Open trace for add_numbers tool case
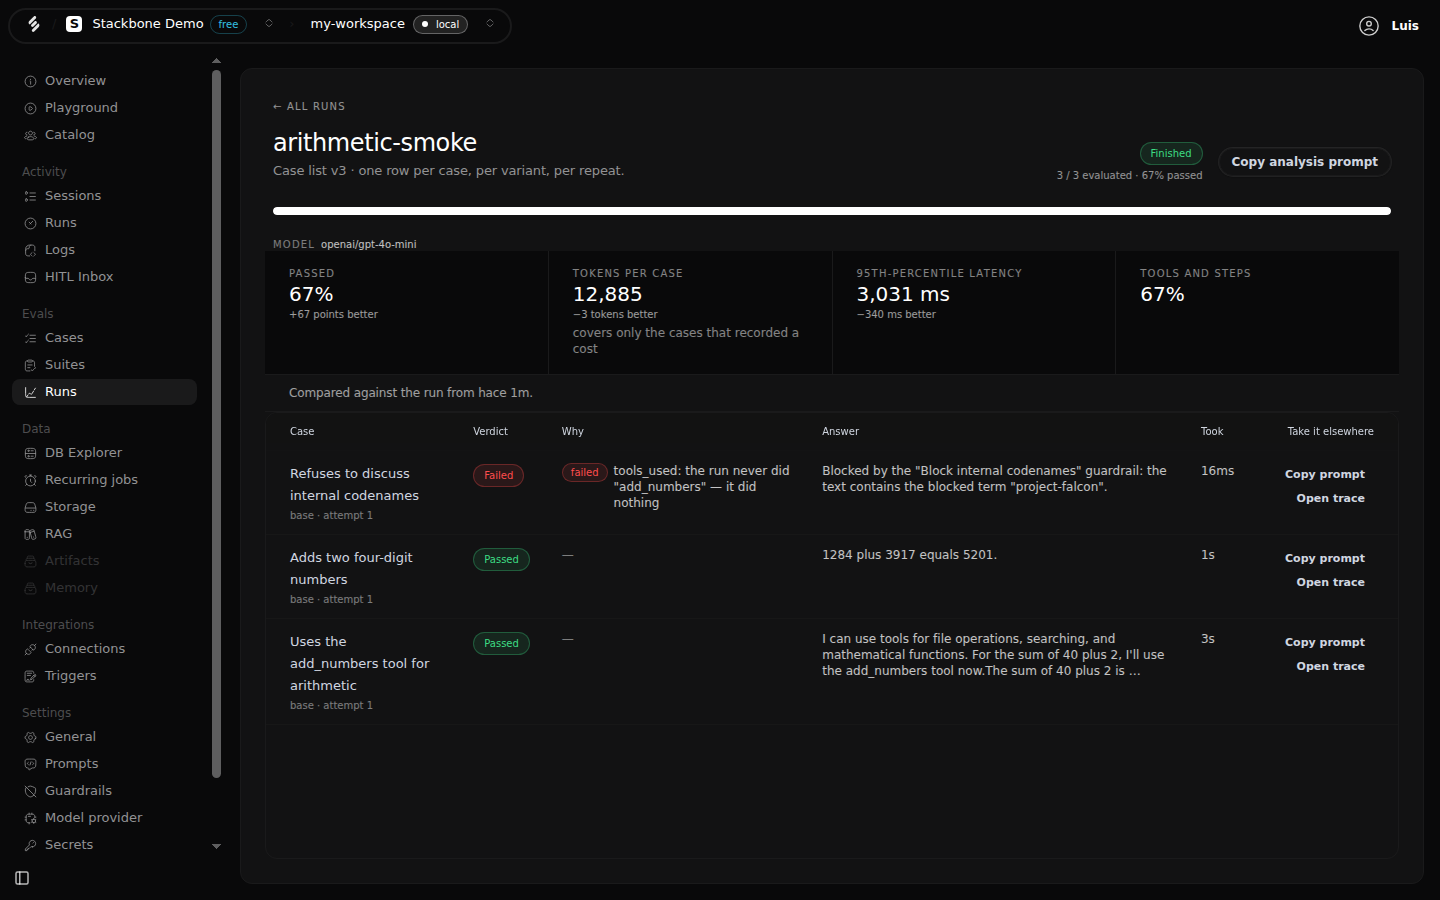The width and height of the screenshot is (1440, 900). pos(1330,666)
